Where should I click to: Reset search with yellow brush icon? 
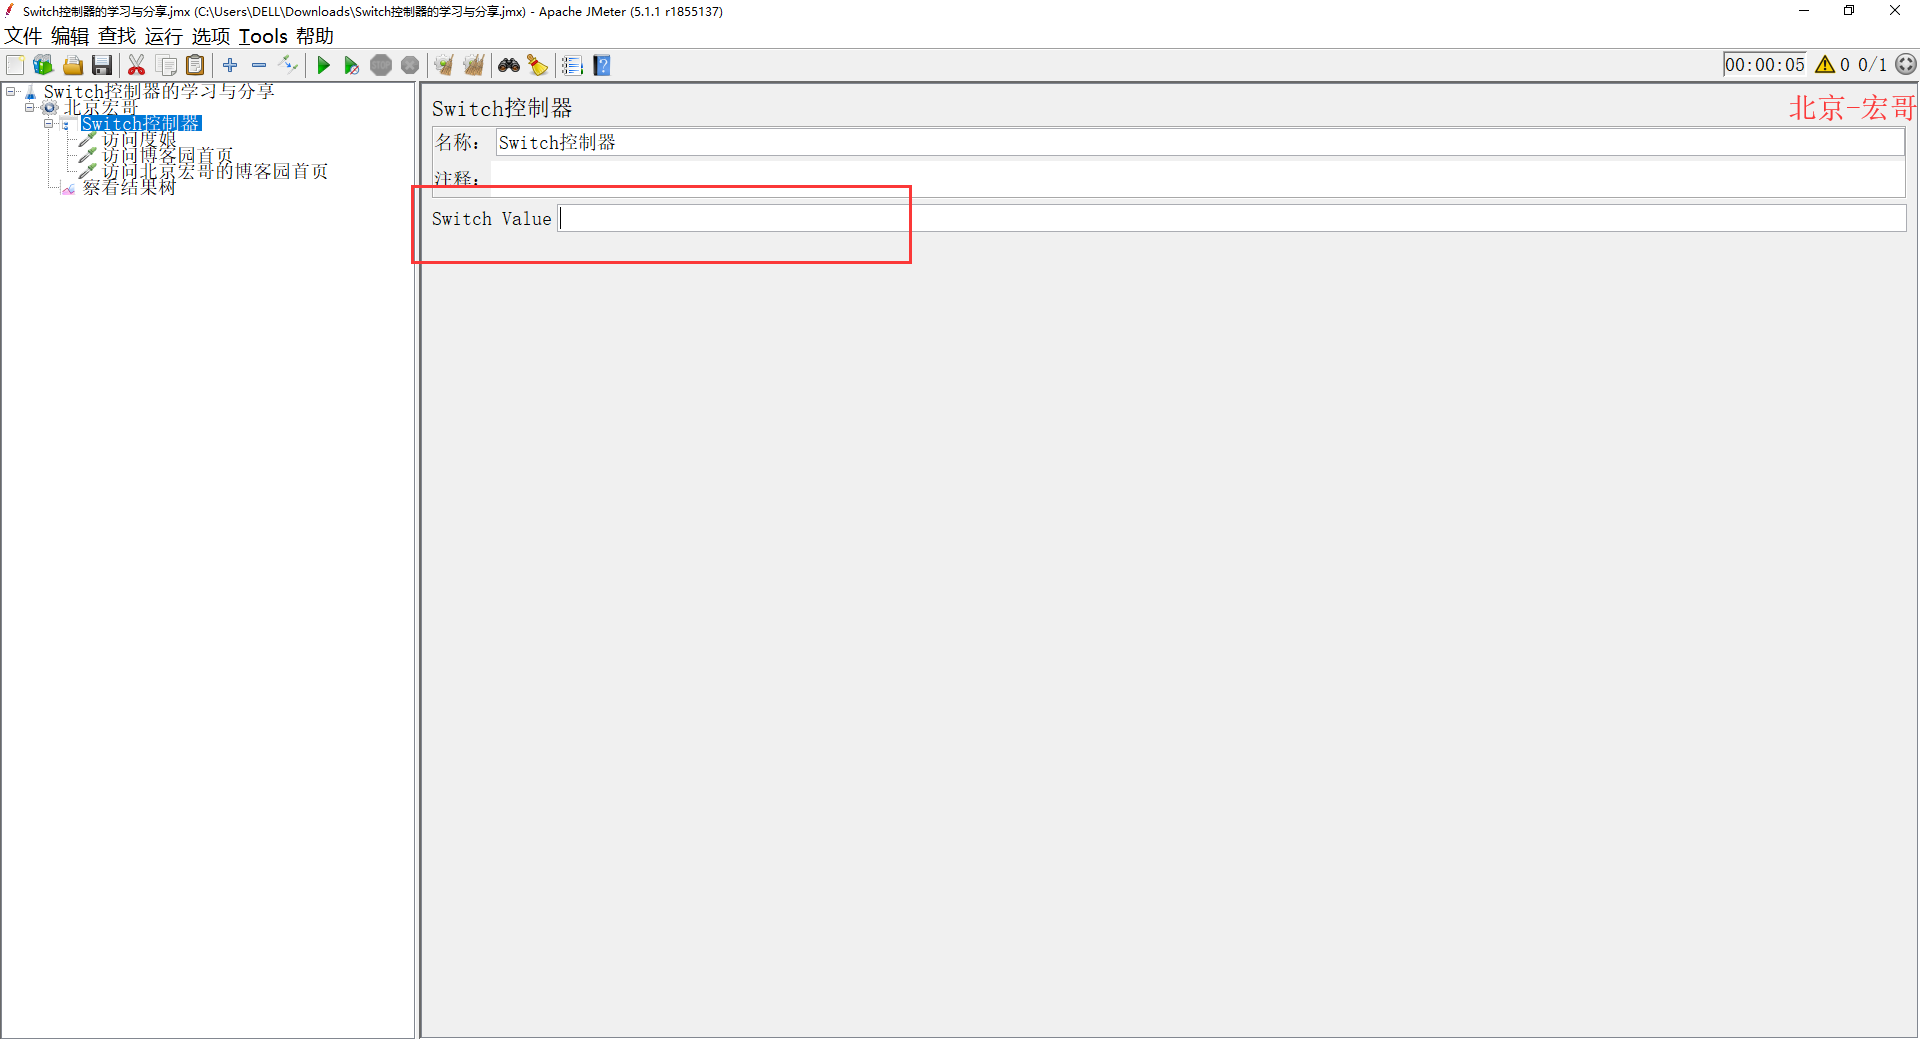tap(538, 65)
